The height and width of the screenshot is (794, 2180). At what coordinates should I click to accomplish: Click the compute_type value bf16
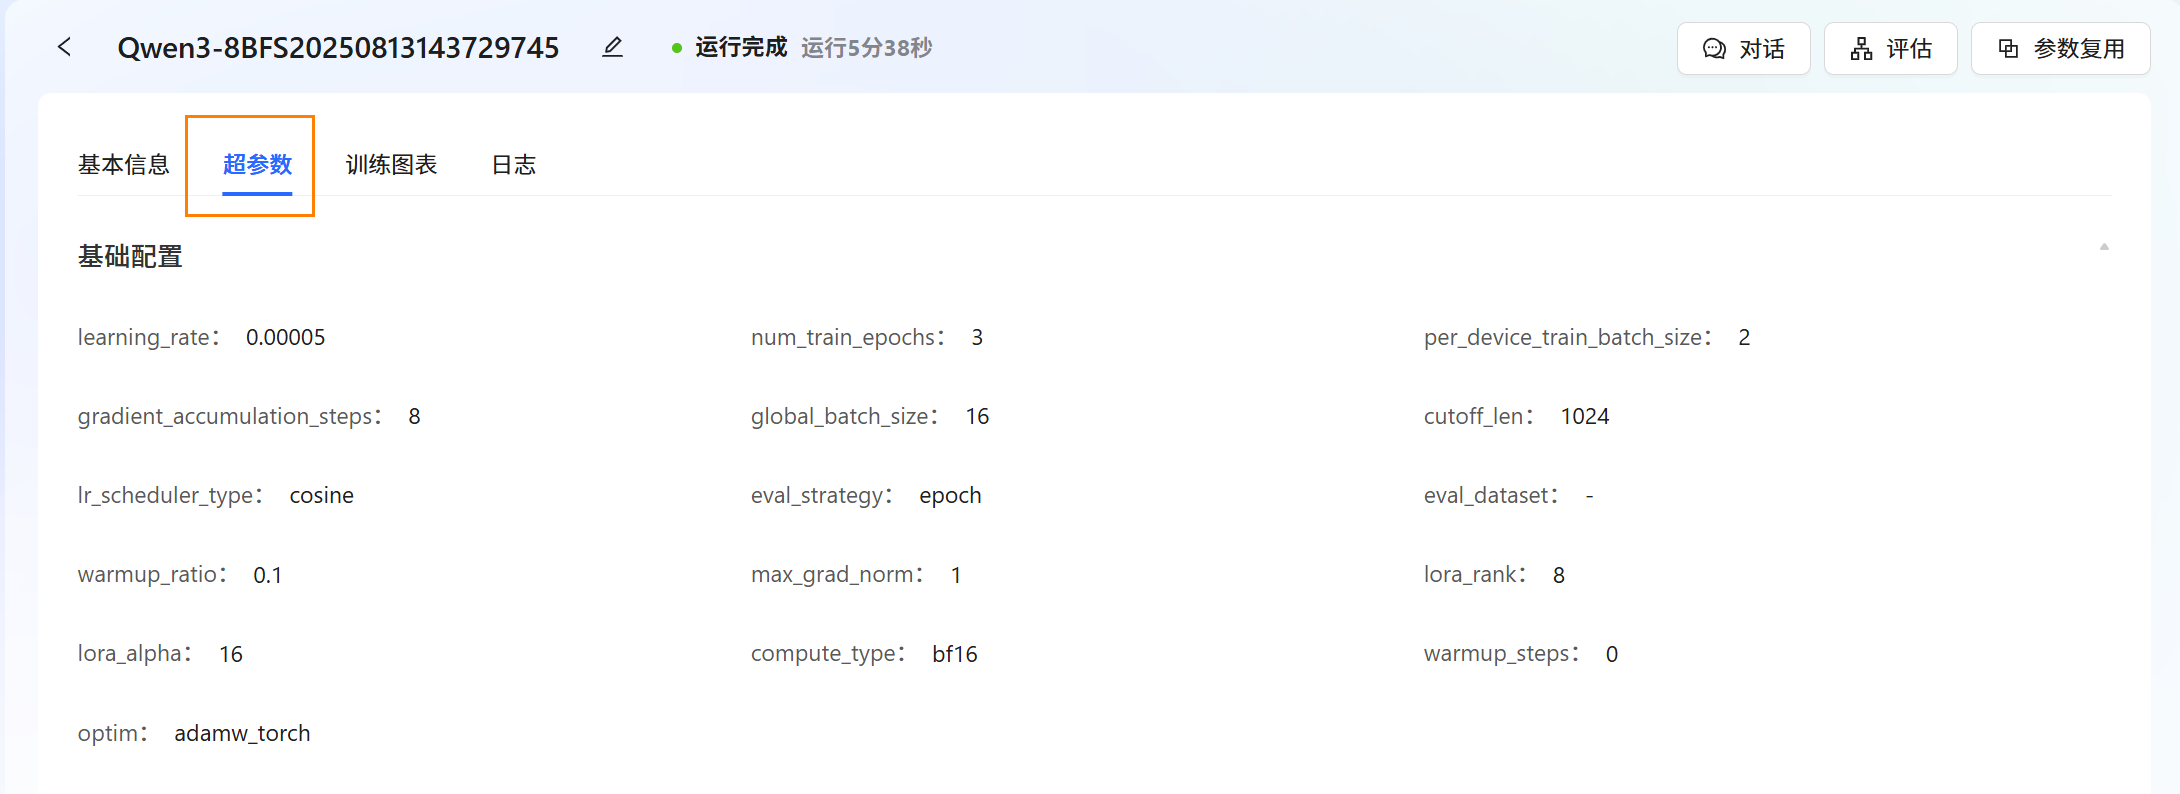954,654
